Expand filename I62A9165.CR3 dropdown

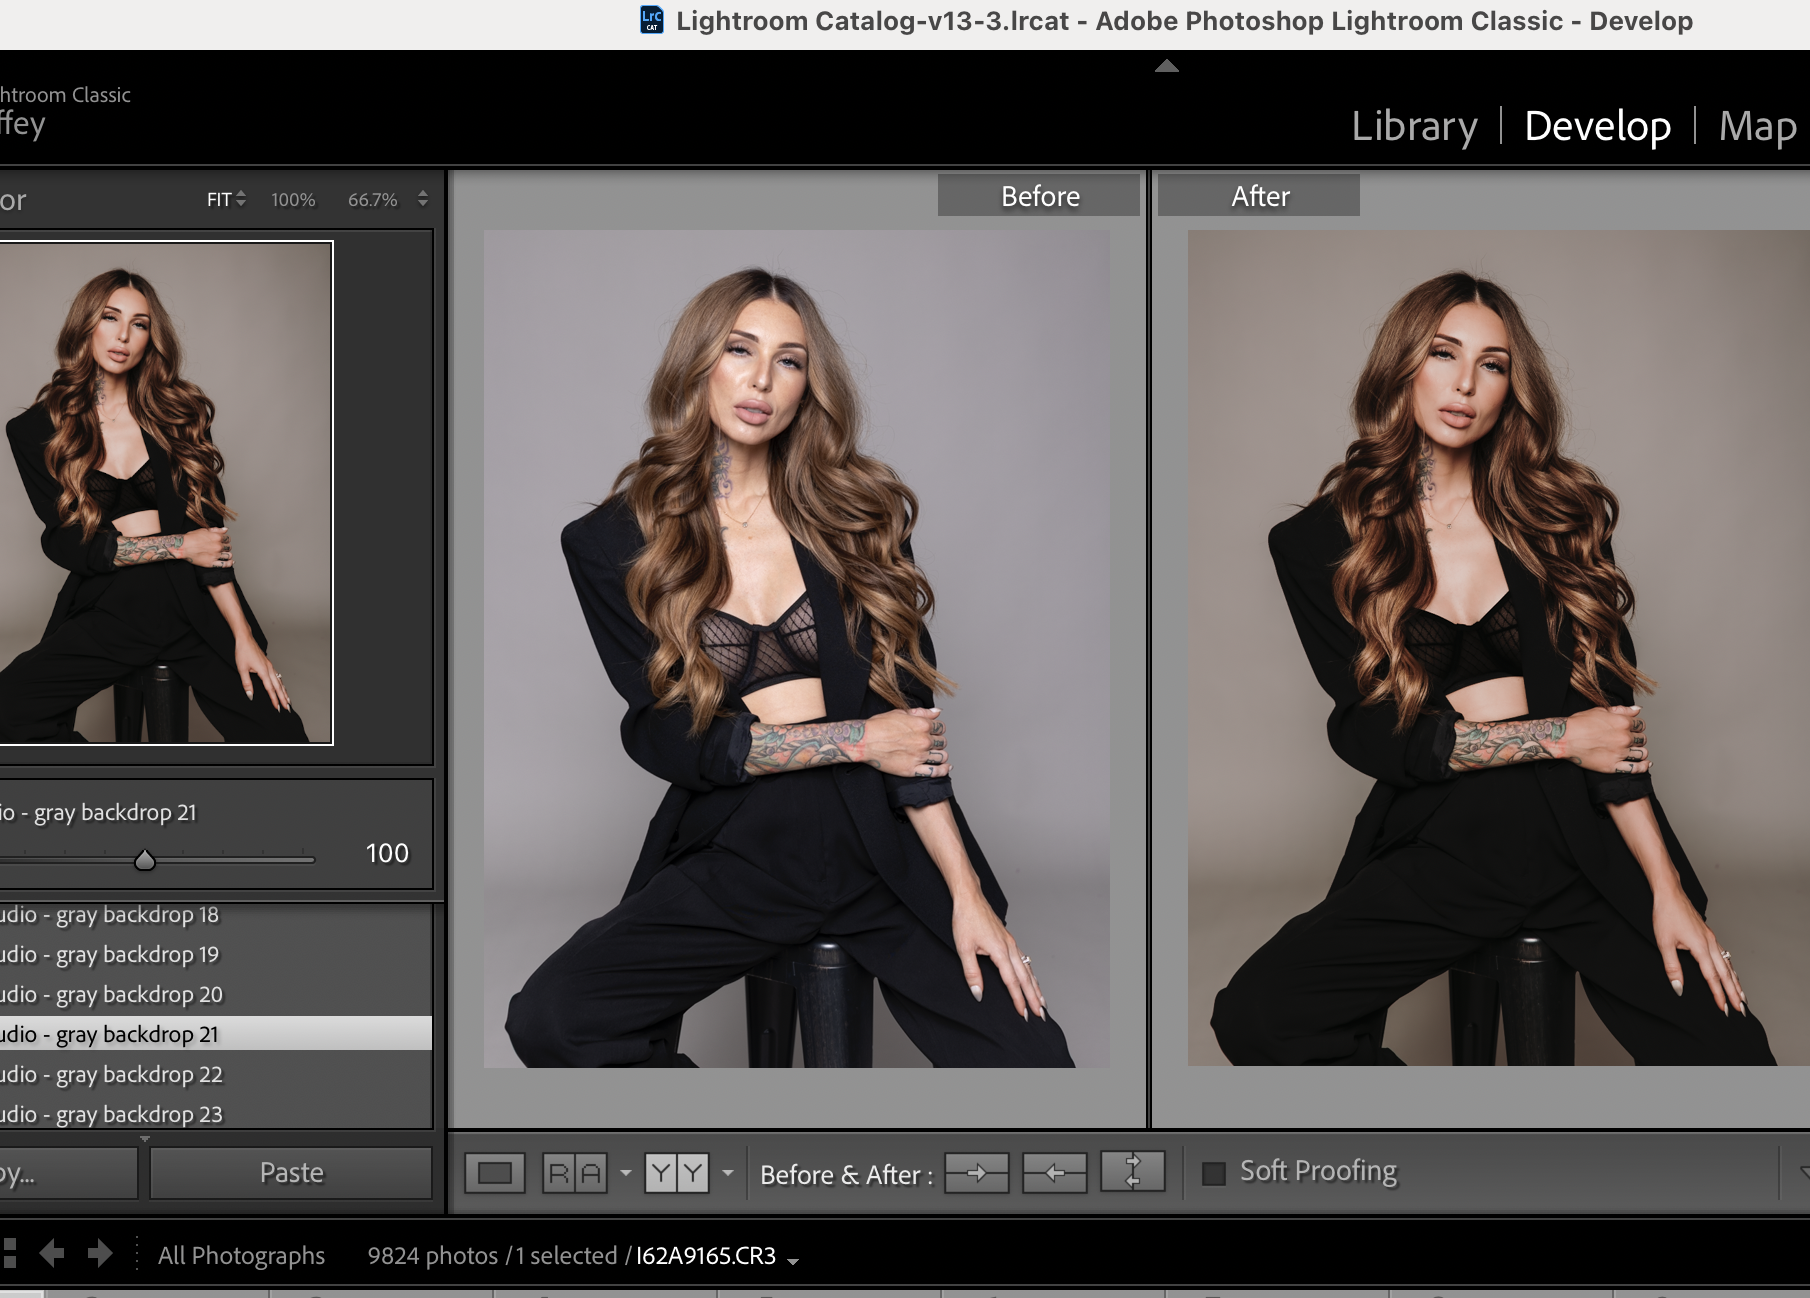click(793, 1261)
